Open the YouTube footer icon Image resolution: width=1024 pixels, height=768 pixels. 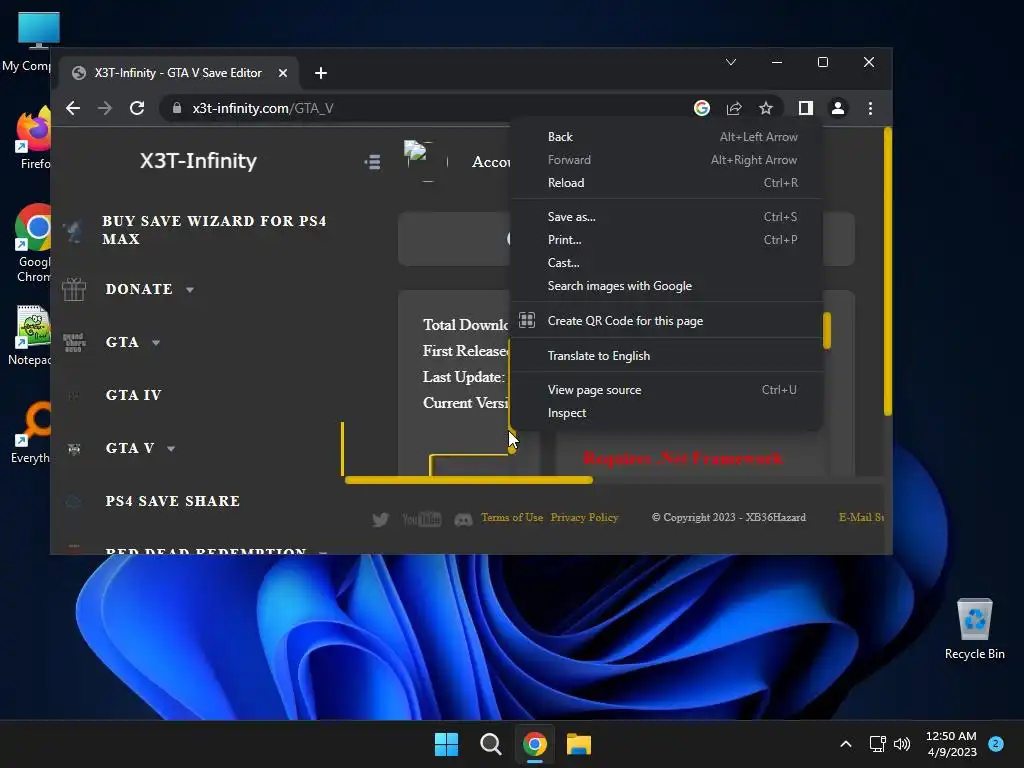(421, 519)
